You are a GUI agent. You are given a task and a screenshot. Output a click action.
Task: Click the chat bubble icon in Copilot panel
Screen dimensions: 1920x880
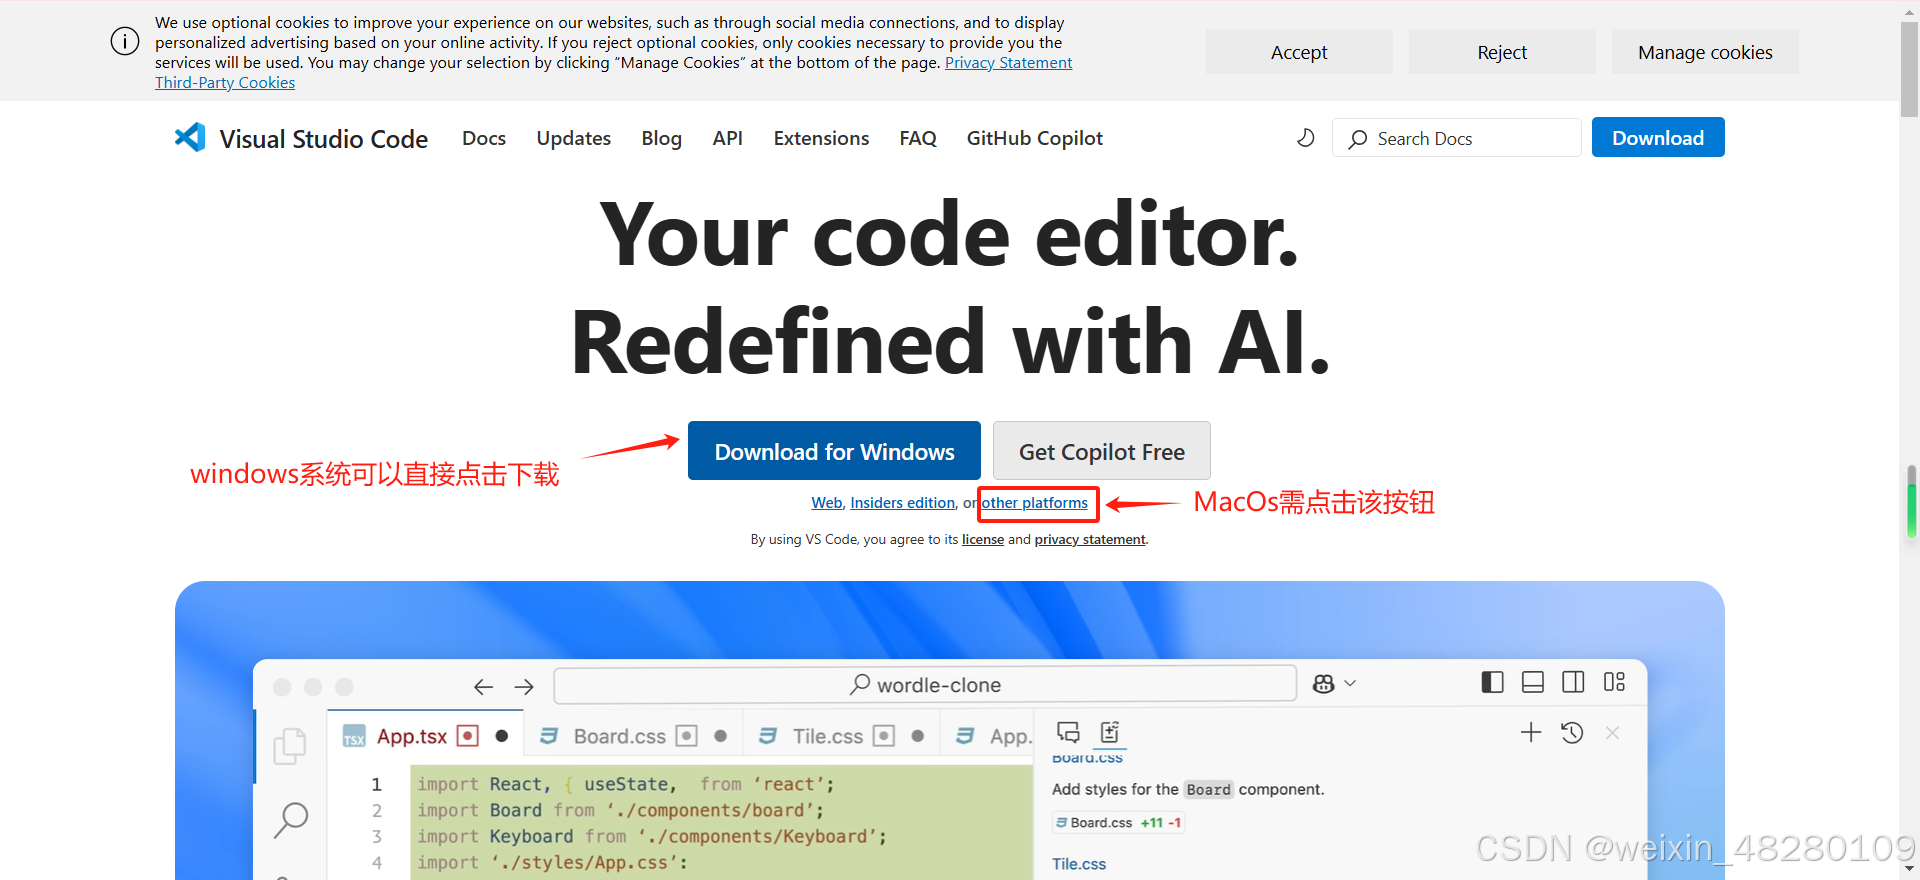[1068, 732]
